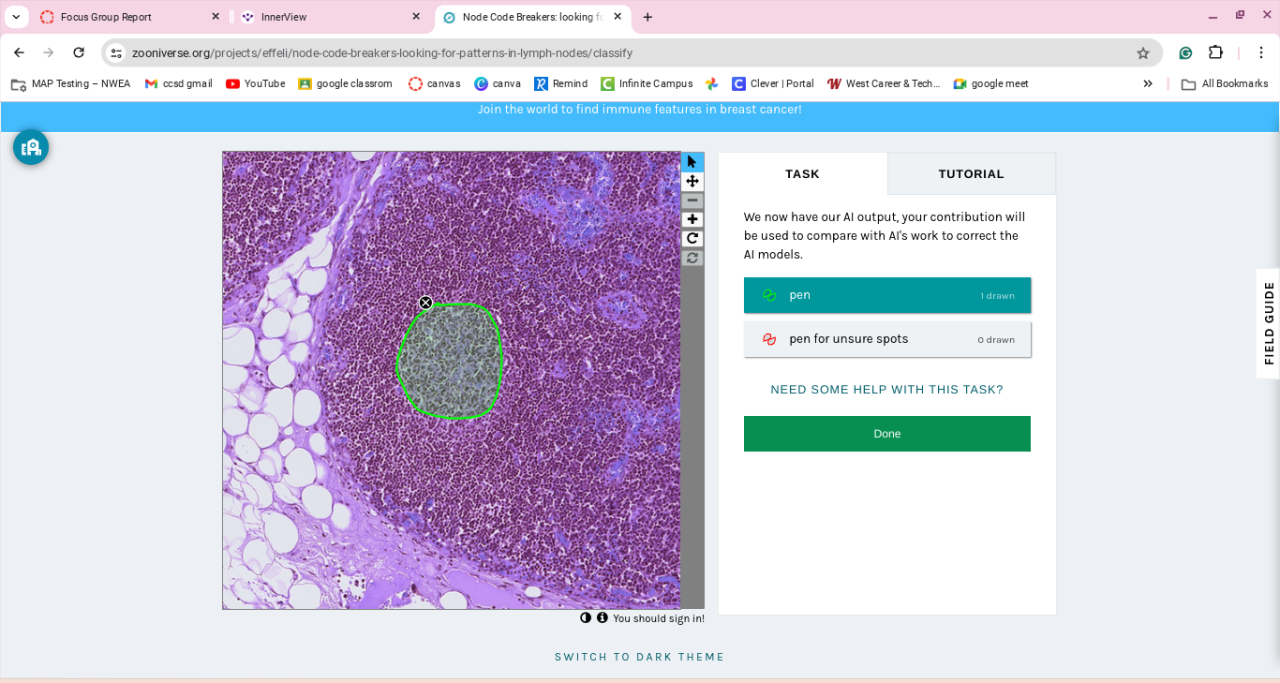
Task: Open ccsd gmail bookmark
Action: 177,84
